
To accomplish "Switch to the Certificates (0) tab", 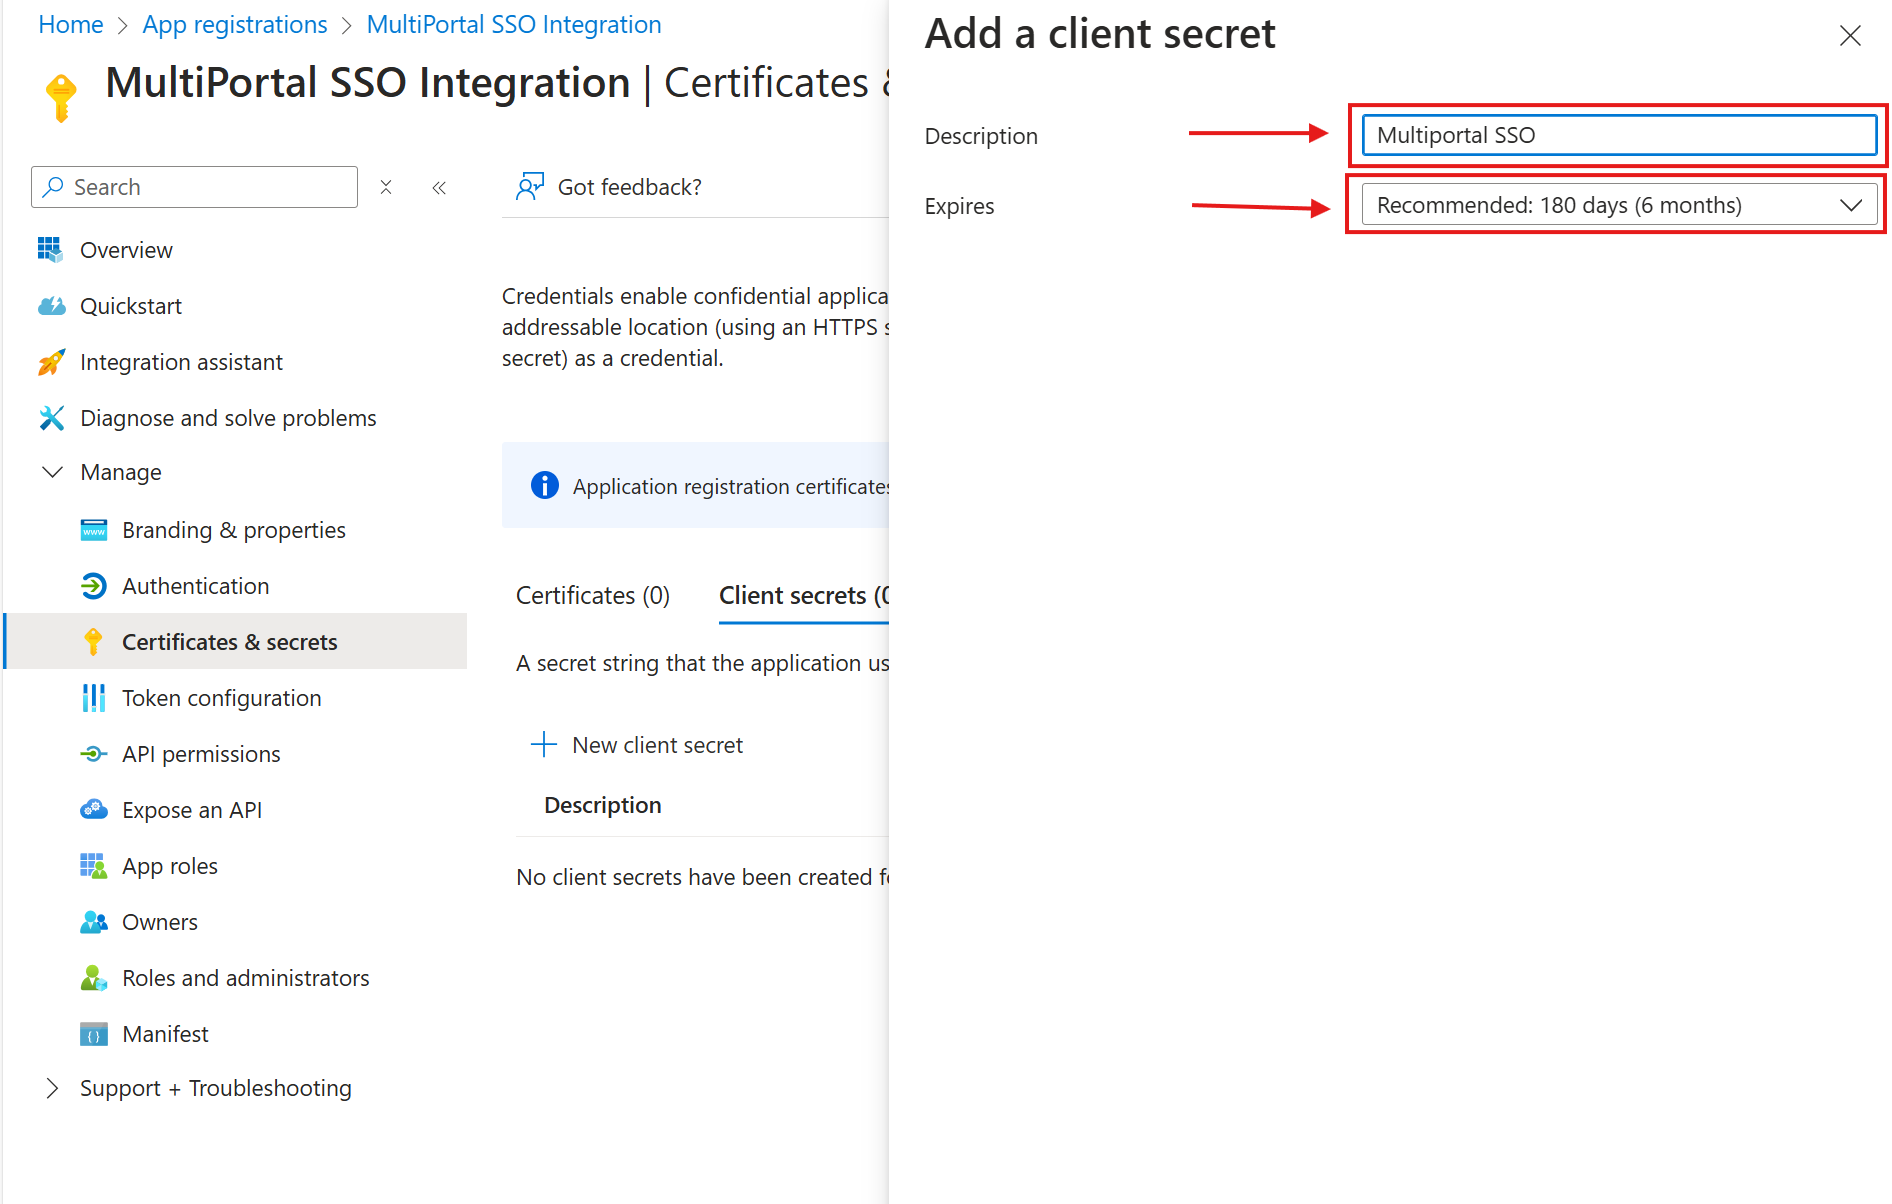I will pos(593,595).
